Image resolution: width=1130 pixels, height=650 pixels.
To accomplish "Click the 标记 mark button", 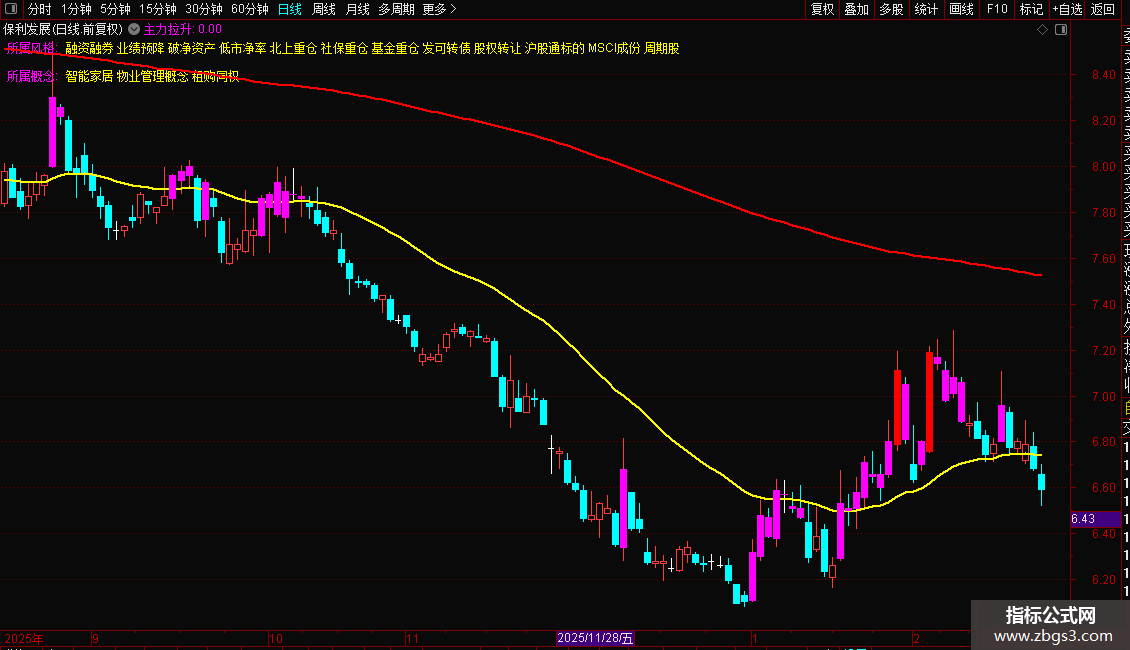I will pyautogui.click(x=1031, y=9).
